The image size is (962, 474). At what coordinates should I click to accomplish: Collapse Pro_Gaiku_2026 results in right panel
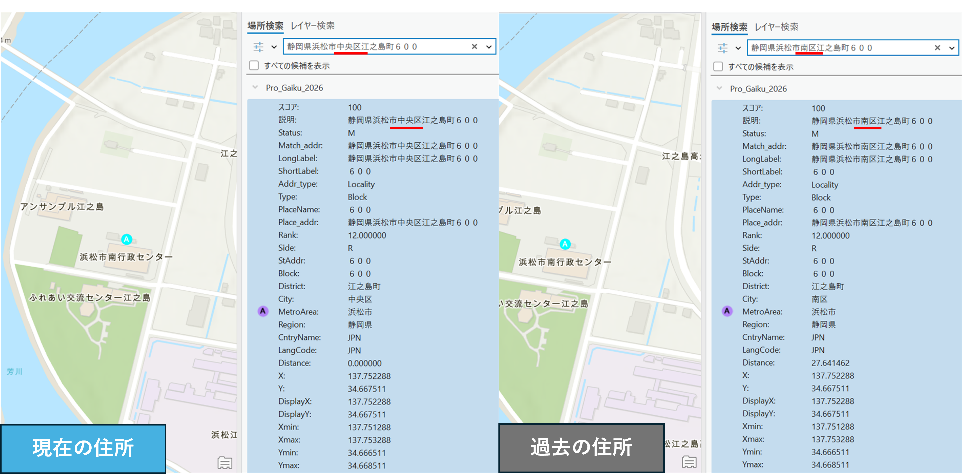tap(718, 88)
